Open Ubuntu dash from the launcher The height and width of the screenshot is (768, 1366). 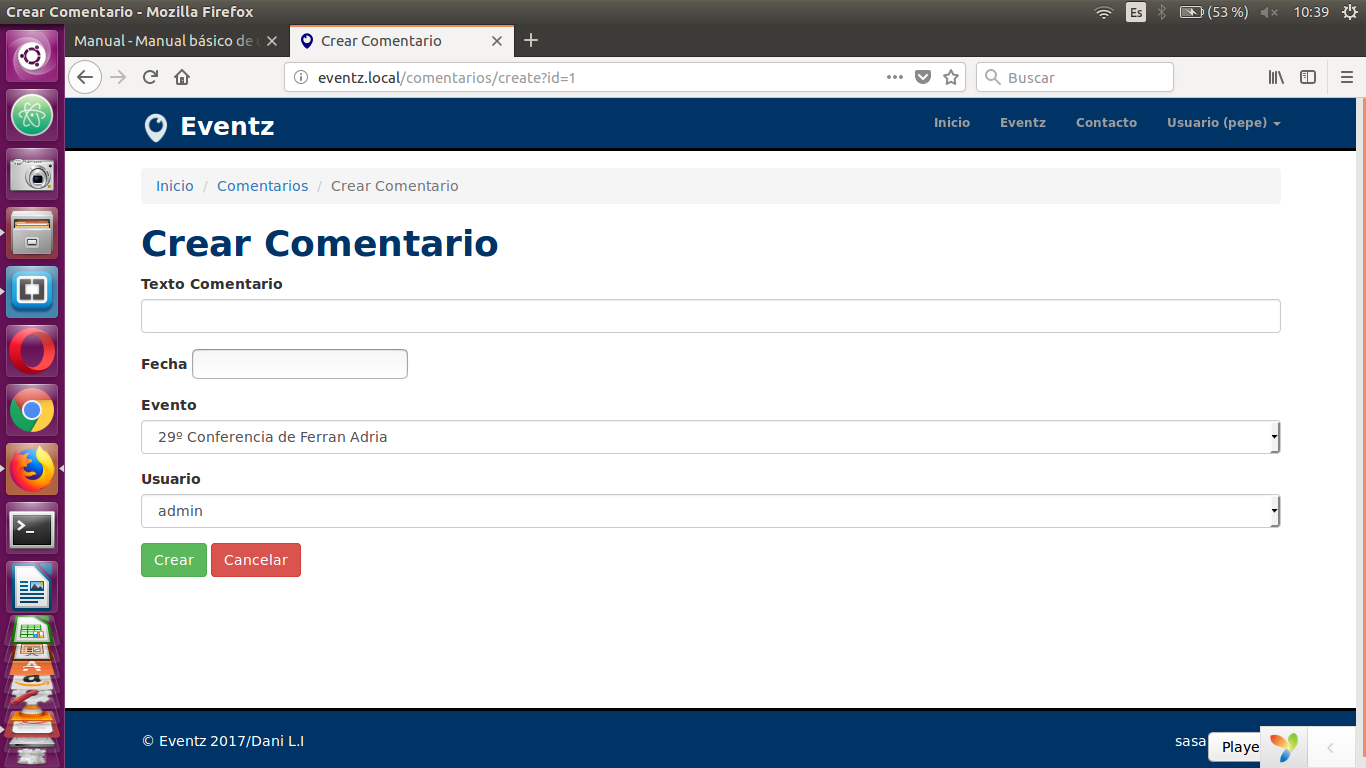33,56
